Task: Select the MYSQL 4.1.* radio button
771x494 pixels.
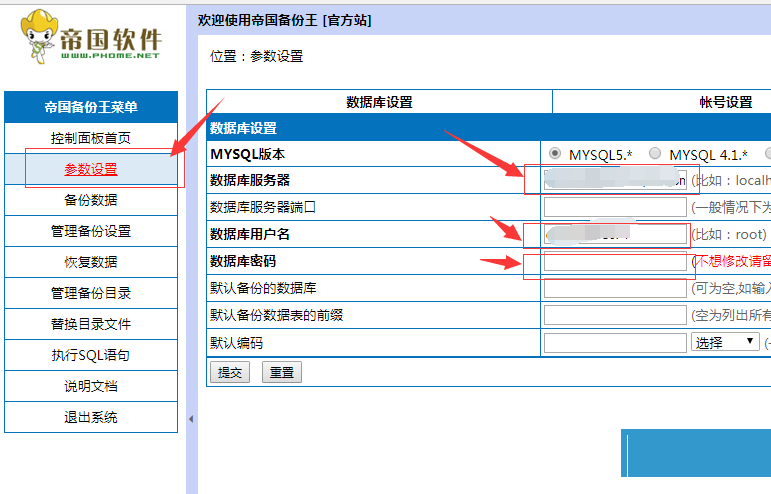Action: tap(655, 154)
